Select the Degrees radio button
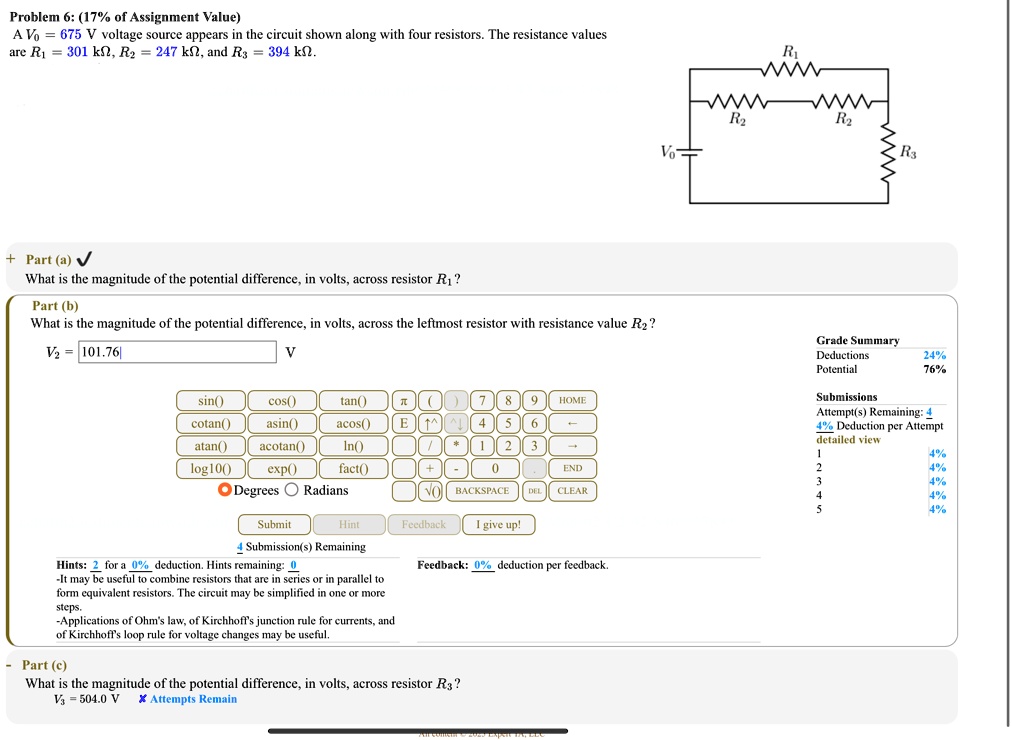Viewport: 1012px width, 740px height. coord(225,490)
